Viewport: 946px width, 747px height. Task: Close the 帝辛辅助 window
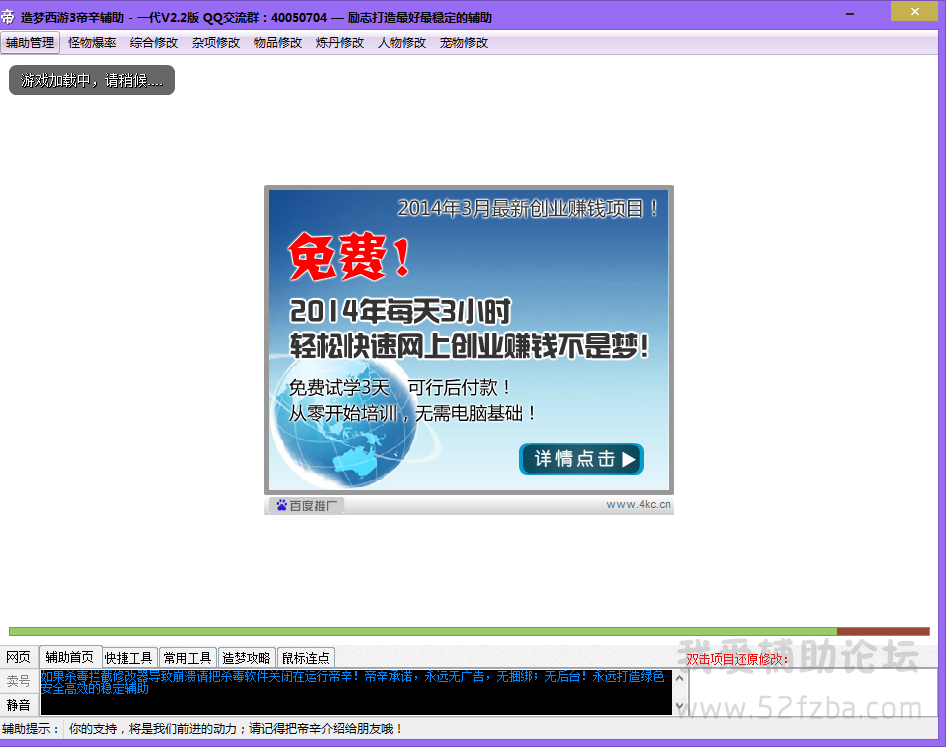(915, 11)
